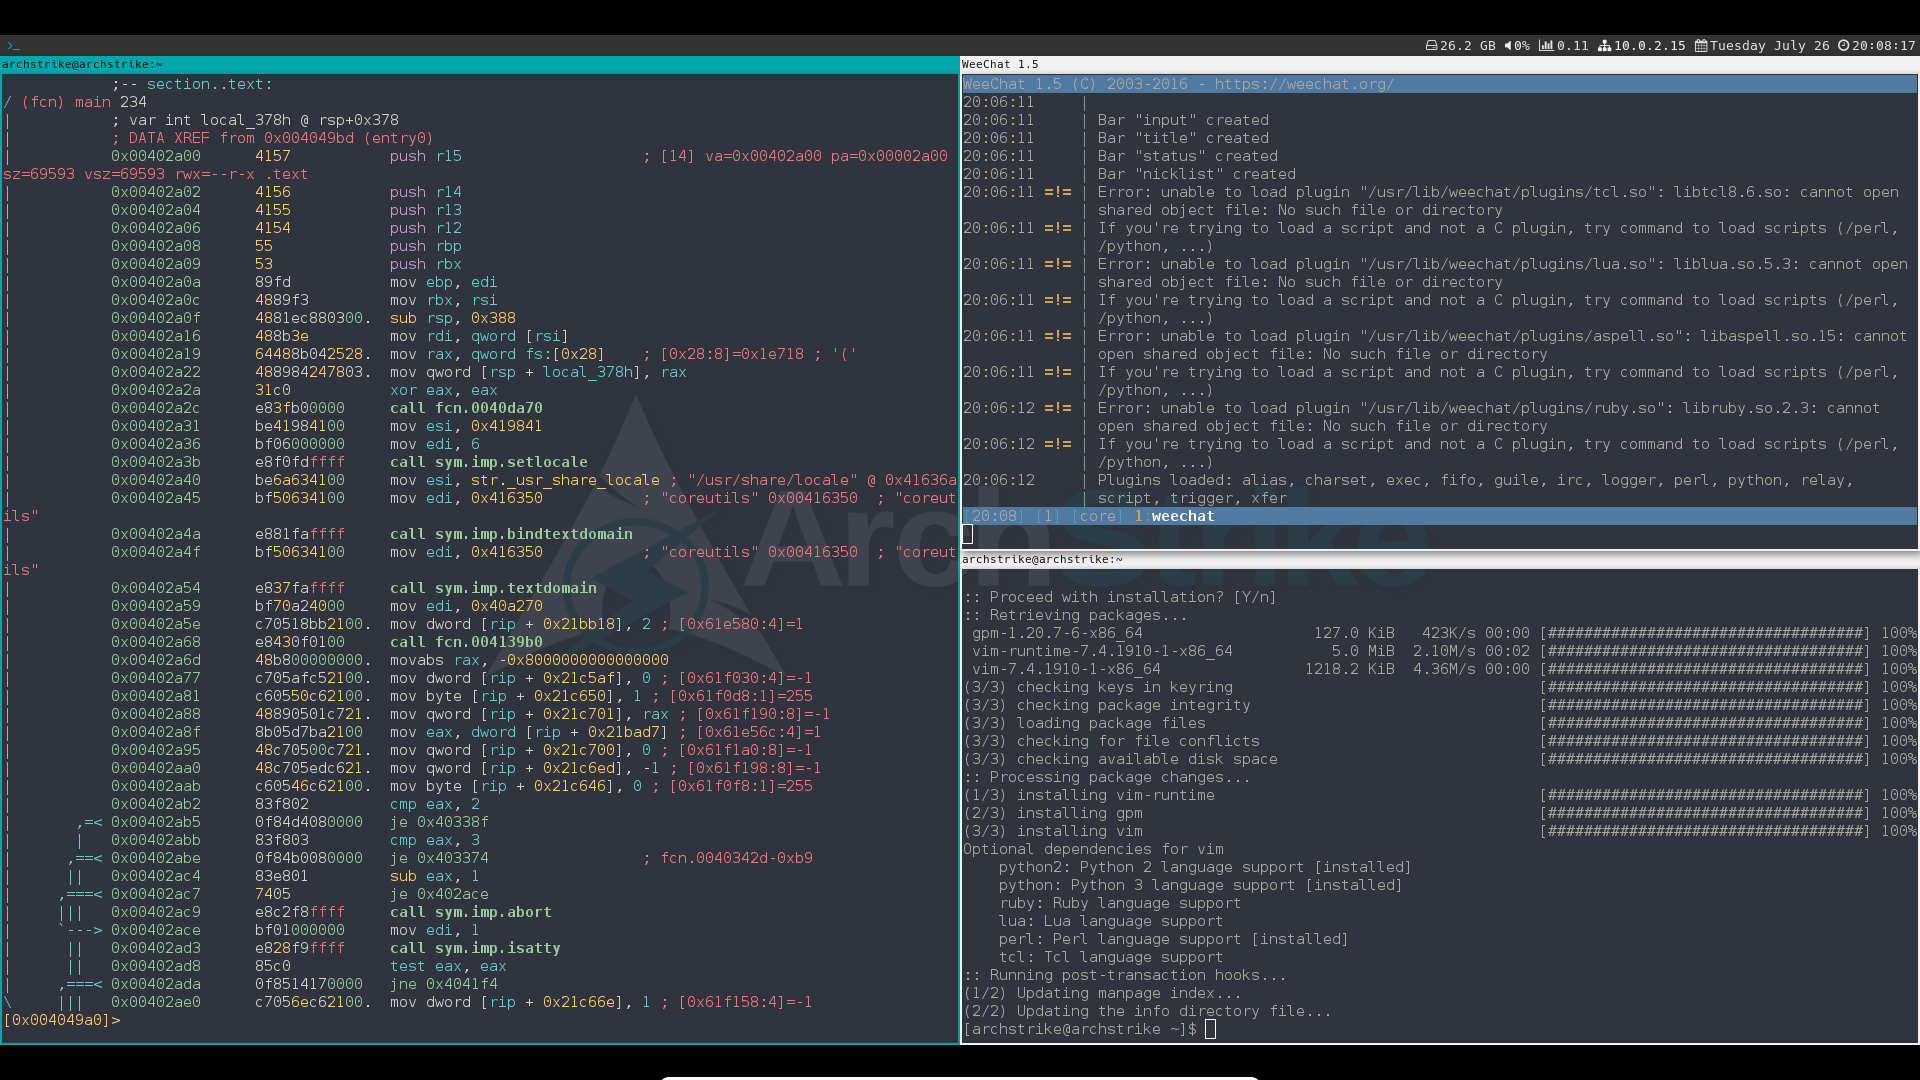The width and height of the screenshot is (1920, 1080).
Task: Click the lower archstrike terminal title bar
Action: 1440,559
